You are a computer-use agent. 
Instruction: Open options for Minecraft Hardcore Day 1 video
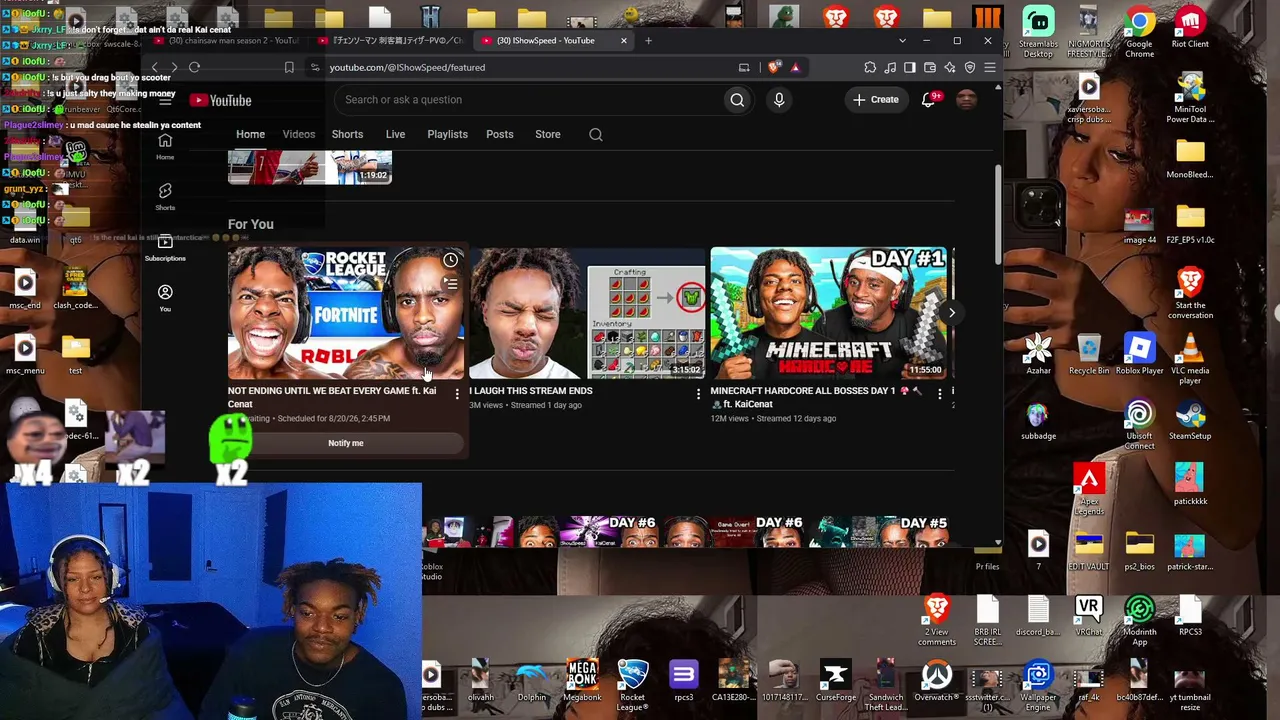click(939, 395)
